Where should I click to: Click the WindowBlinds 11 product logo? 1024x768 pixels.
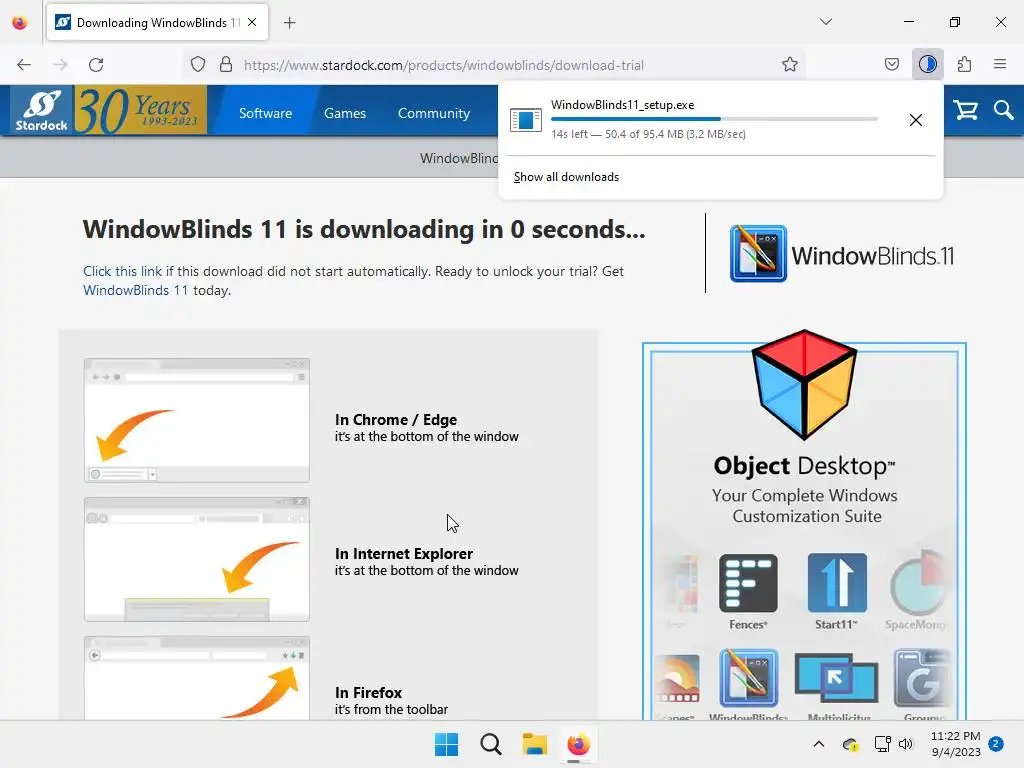click(x=841, y=254)
